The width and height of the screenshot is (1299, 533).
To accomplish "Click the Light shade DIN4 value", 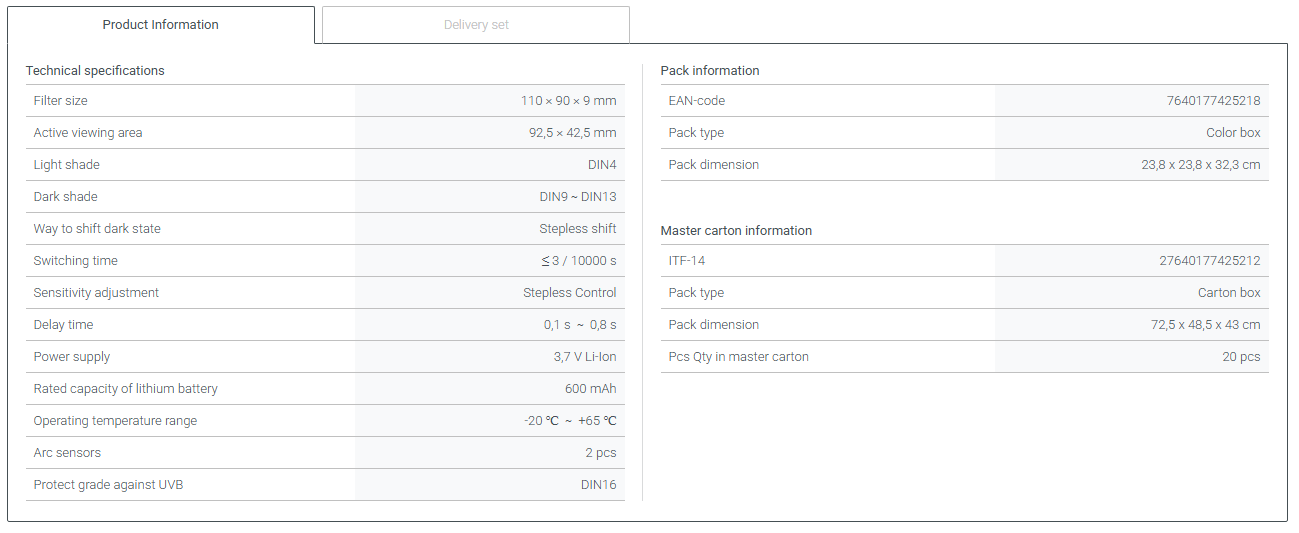I will coord(602,165).
